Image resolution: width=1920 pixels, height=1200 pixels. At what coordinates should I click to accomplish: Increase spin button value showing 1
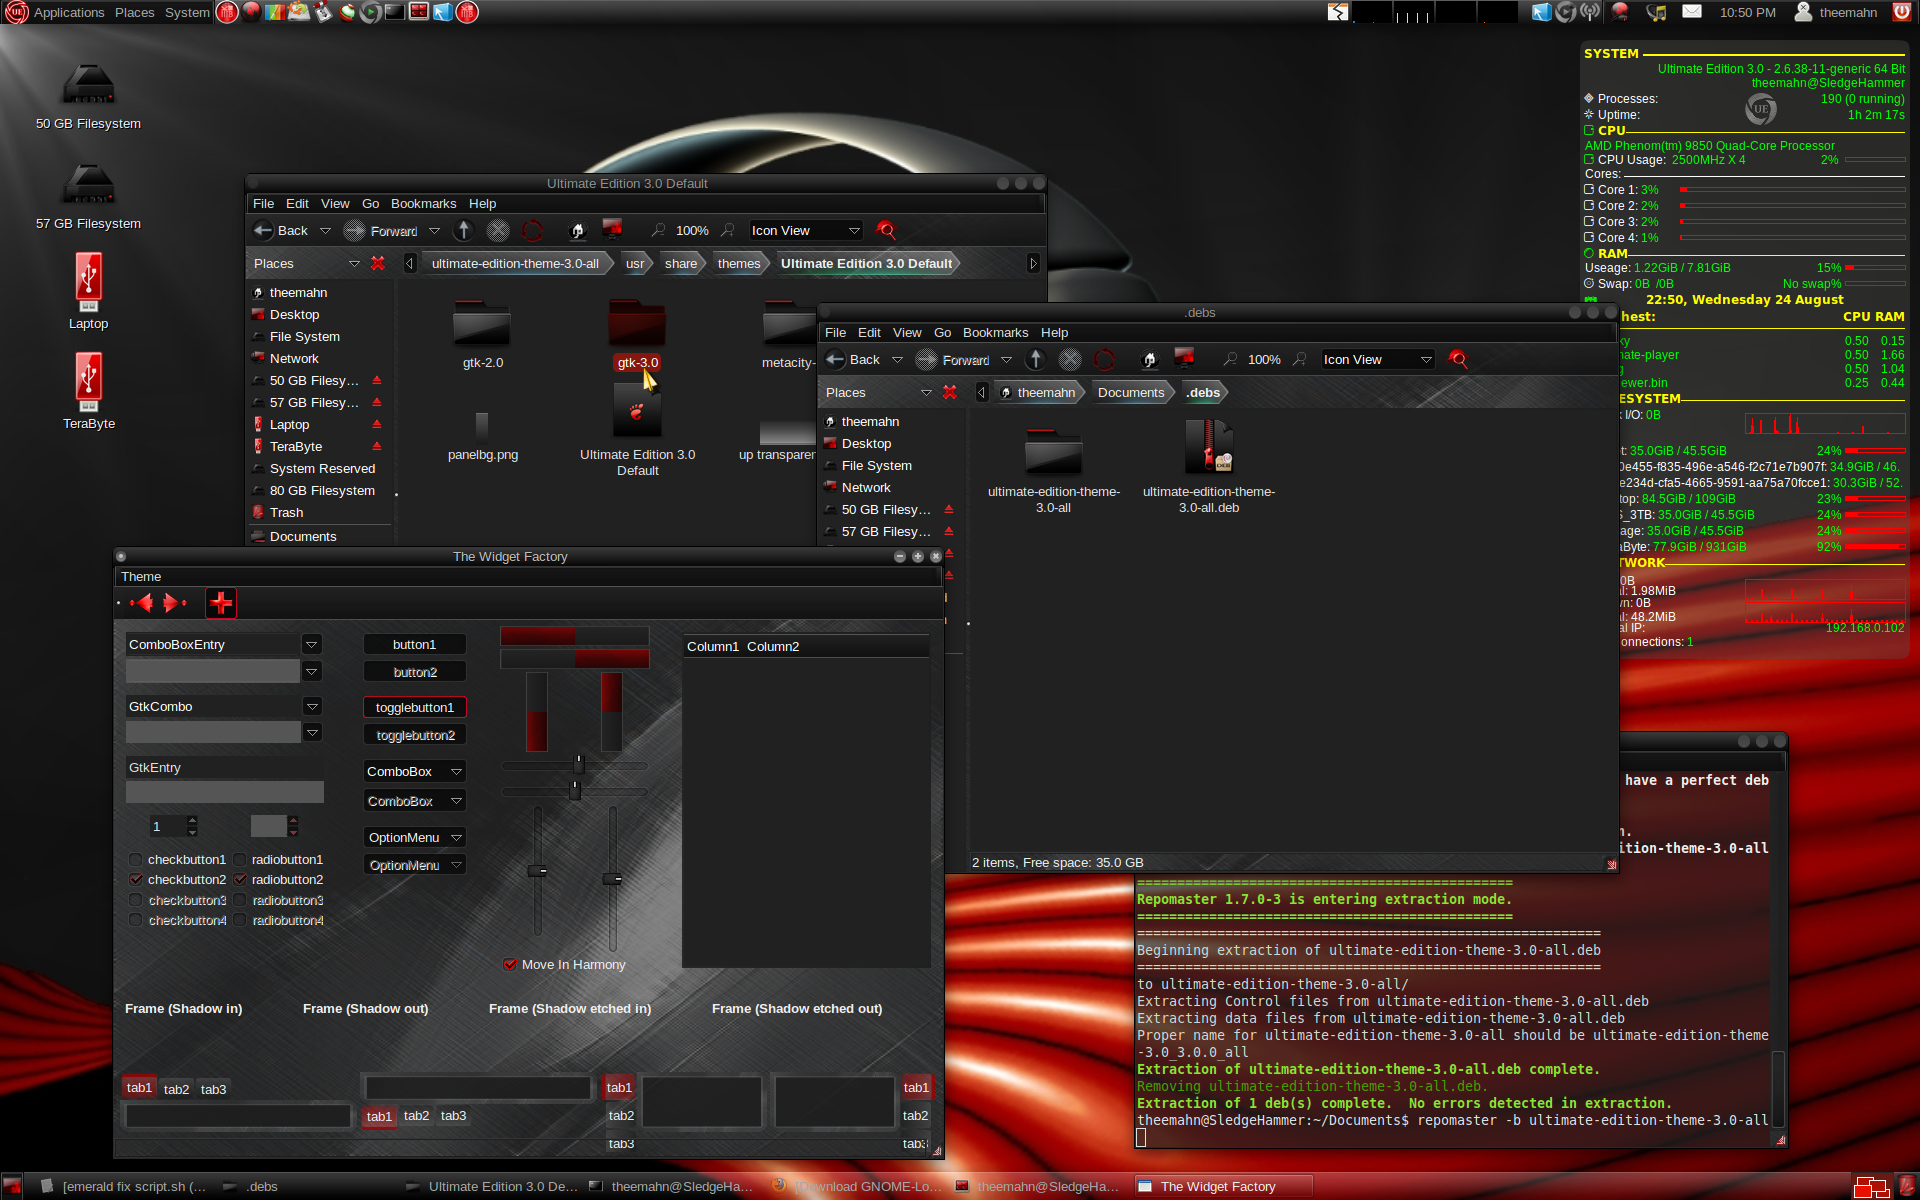click(x=192, y=821)
